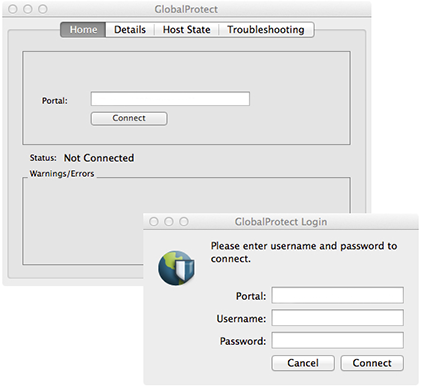Open the Host State tab

click(186, 30)
